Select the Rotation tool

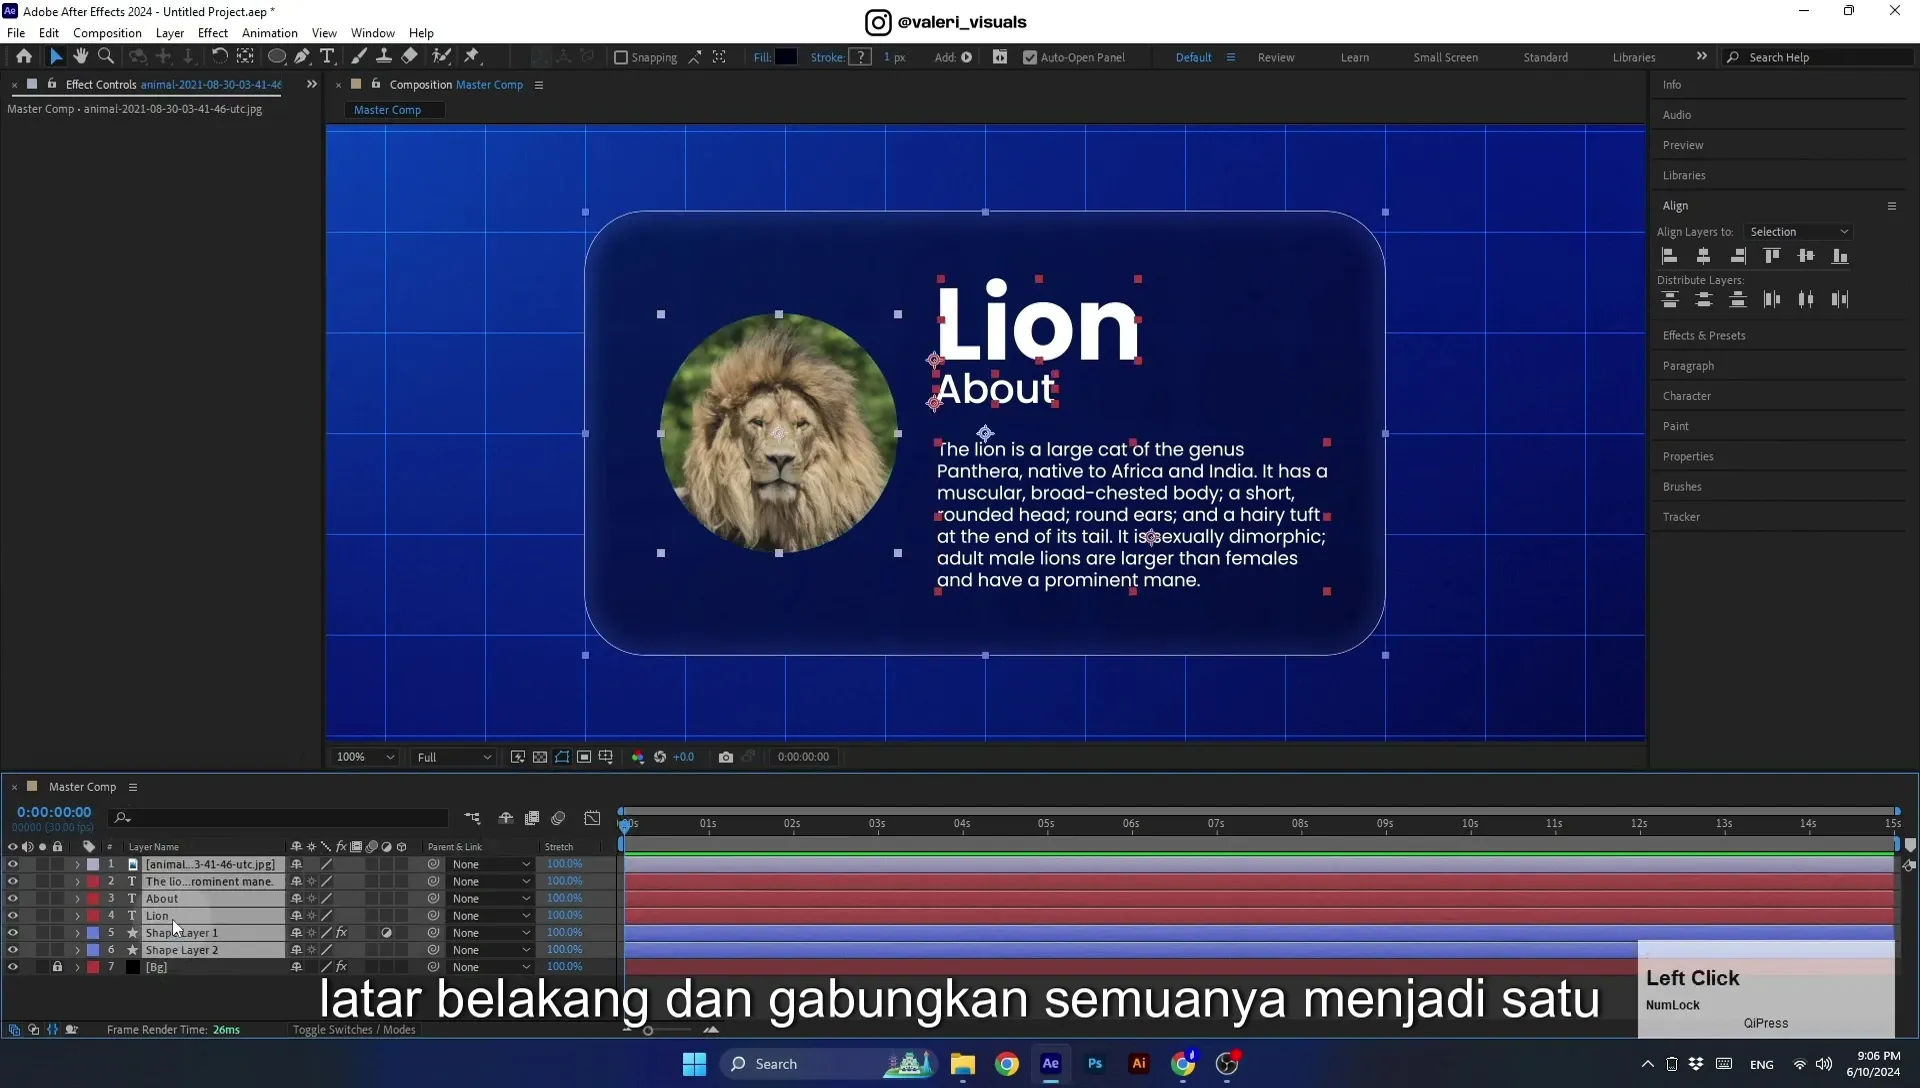[x=219, y=57]
